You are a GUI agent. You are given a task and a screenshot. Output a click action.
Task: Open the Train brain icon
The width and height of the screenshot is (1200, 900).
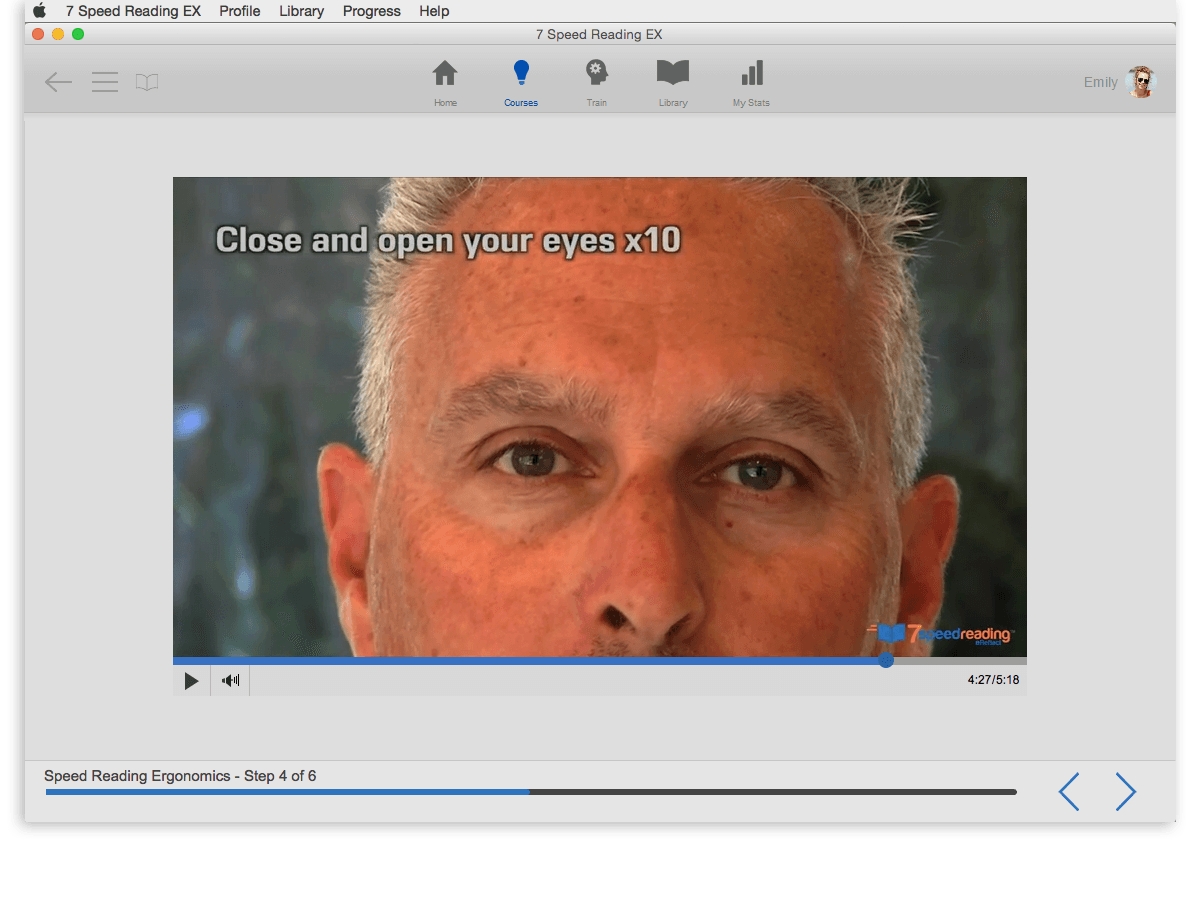coord(597,82)
